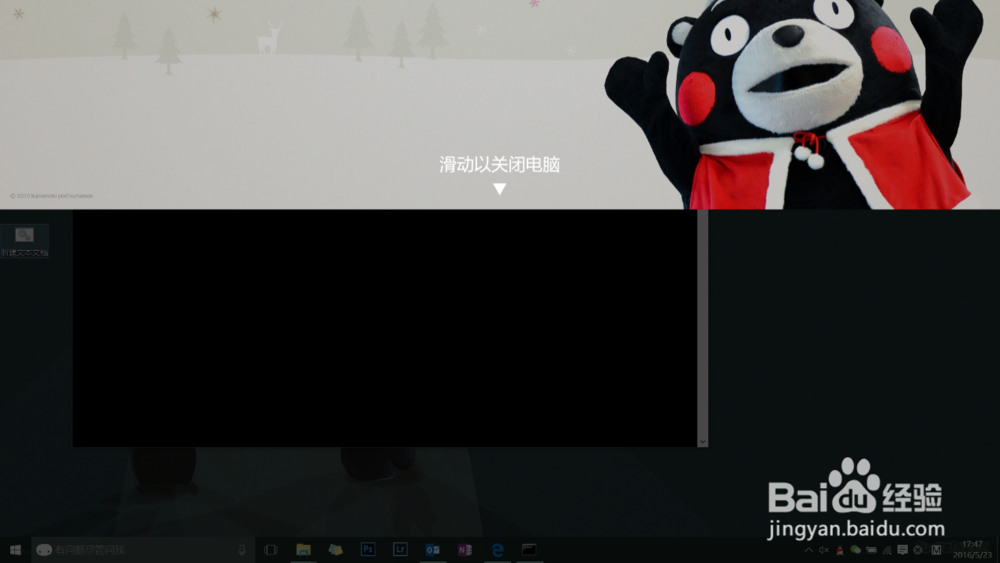
Task: Open File Explorer from the taskbar
Action: pyautogui.click(x=303, y=550)
